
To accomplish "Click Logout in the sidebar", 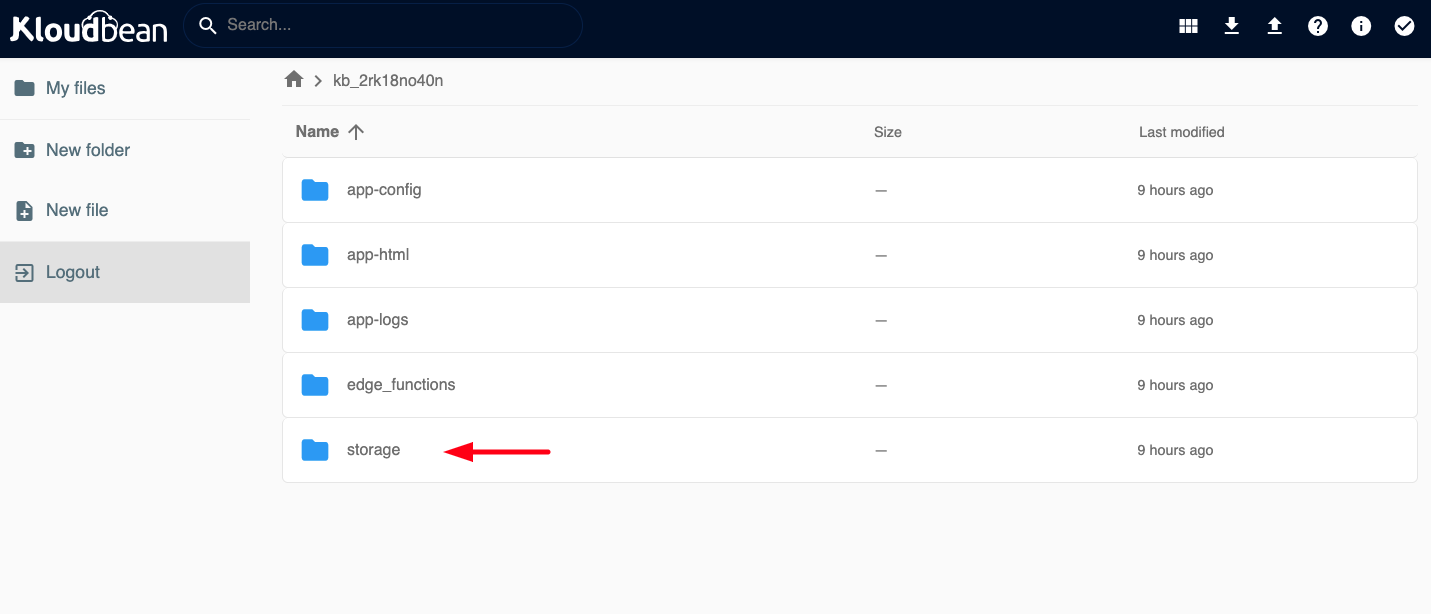I will coord(72,272).
